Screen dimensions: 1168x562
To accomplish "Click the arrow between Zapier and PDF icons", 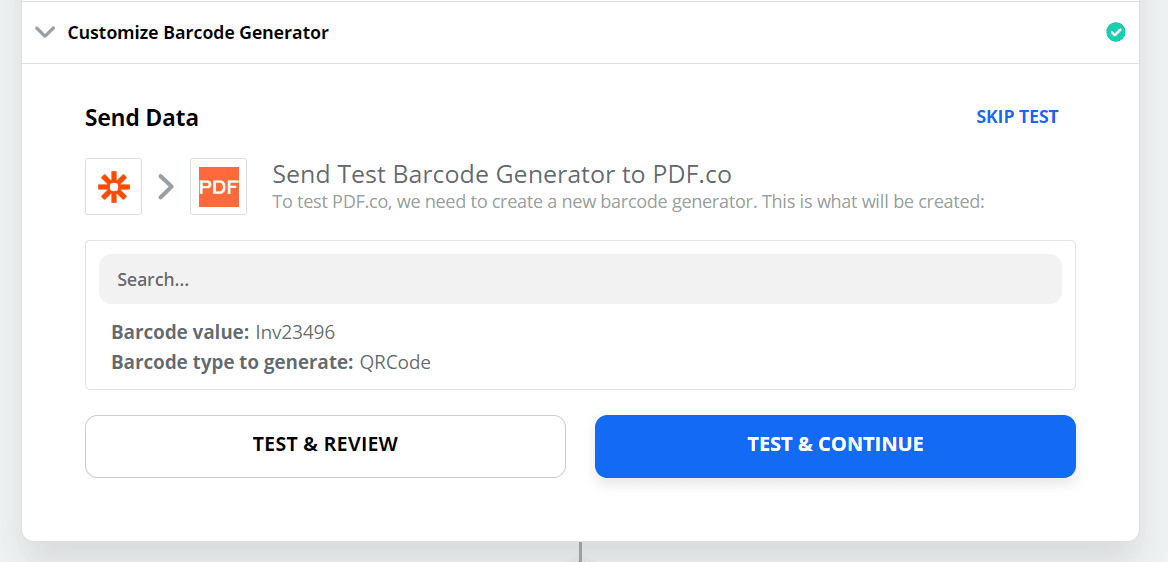I will tap(166, 187).
